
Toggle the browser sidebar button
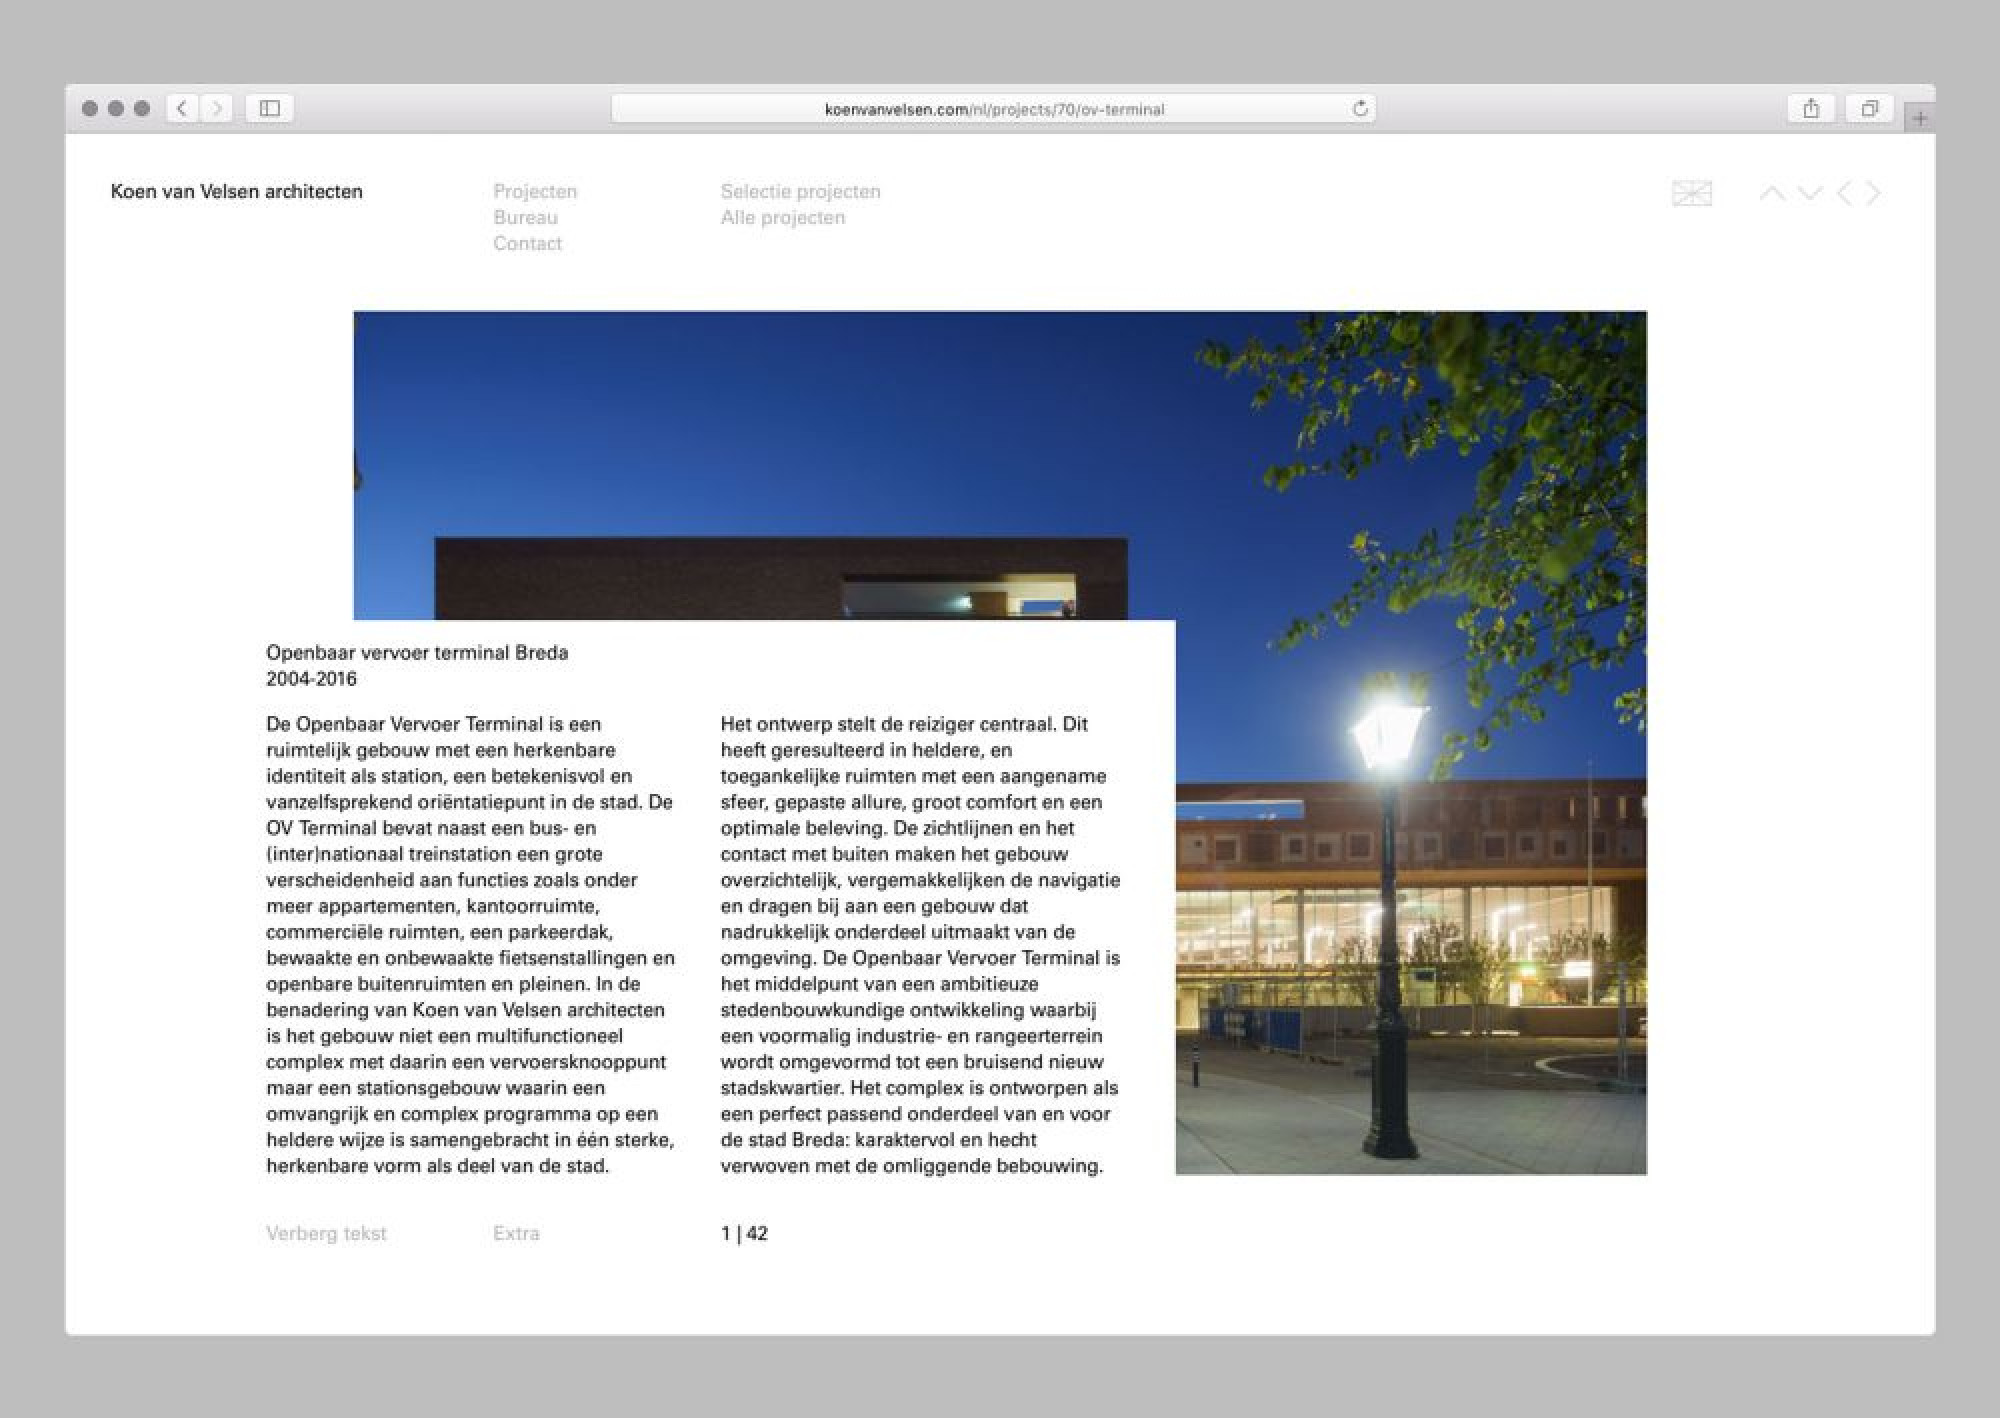coord(269,109)
